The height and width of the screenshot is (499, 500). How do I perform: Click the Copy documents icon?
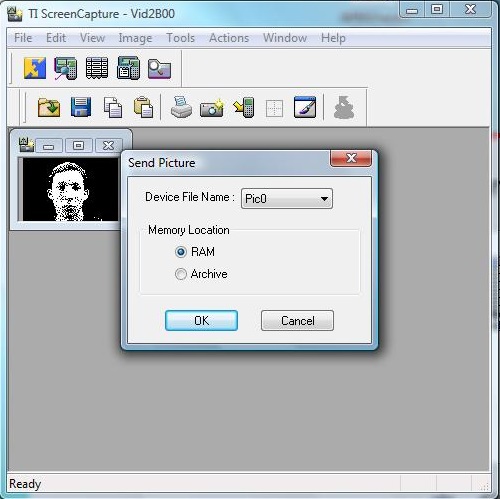tap(113, 107)
